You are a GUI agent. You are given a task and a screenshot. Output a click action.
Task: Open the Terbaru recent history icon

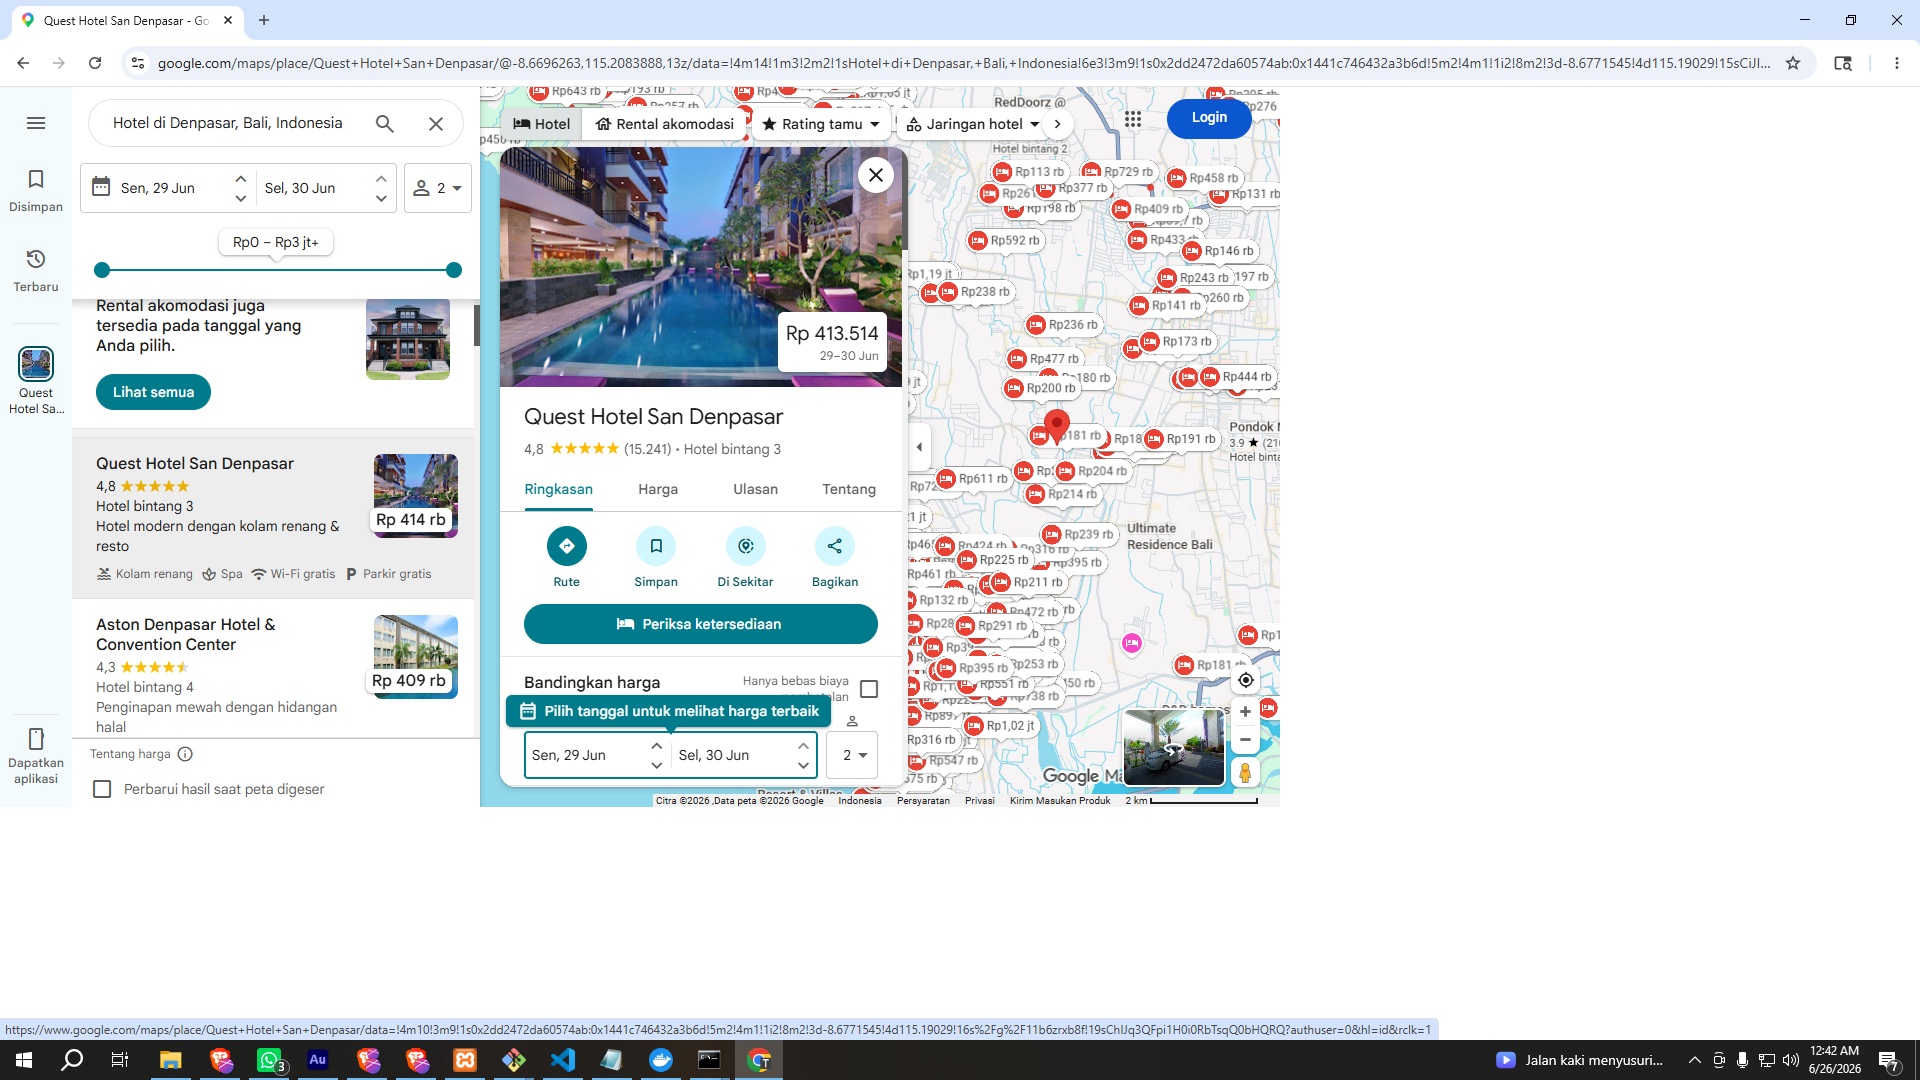[36, 259]
